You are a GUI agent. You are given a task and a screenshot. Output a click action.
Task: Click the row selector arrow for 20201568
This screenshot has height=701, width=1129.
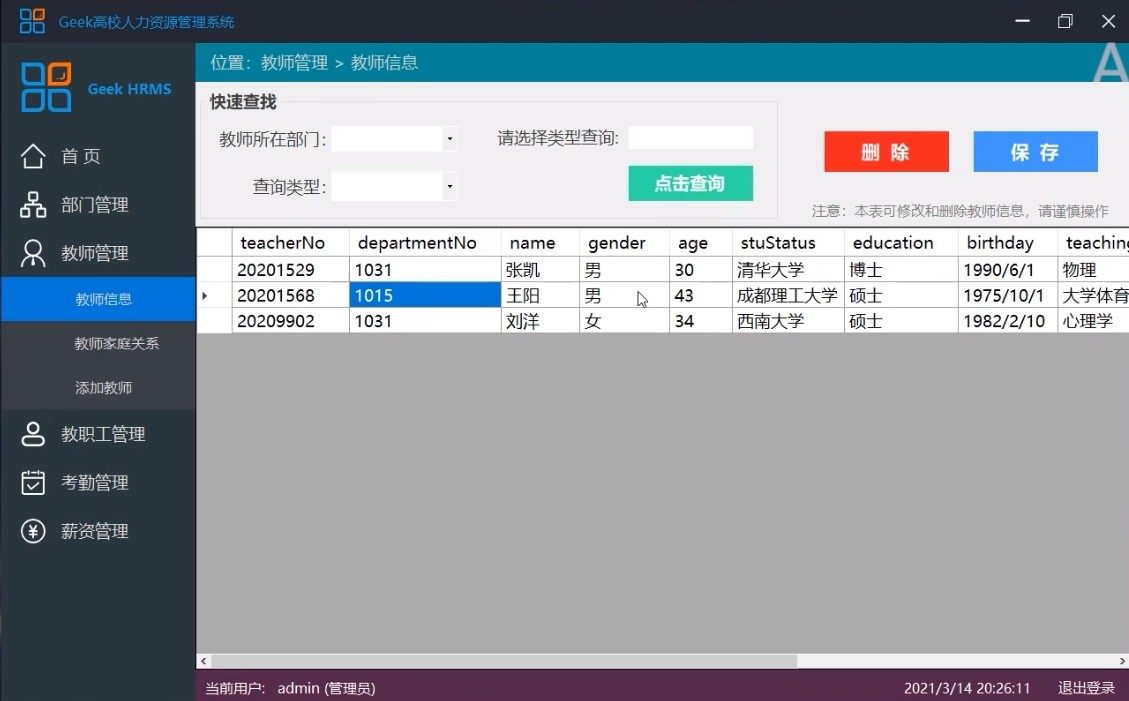coord(215,296)
